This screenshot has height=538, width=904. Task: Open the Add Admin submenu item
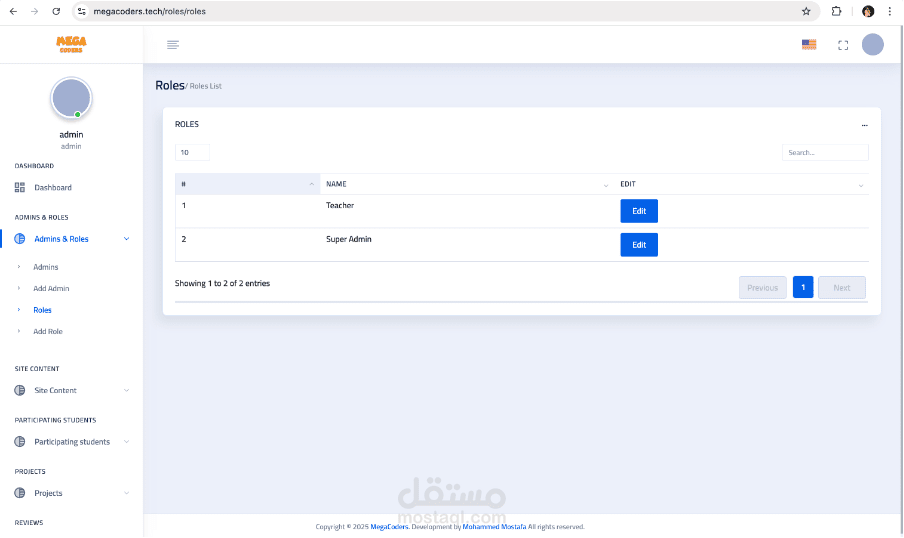pyautogui.click(x=51, y=288)
